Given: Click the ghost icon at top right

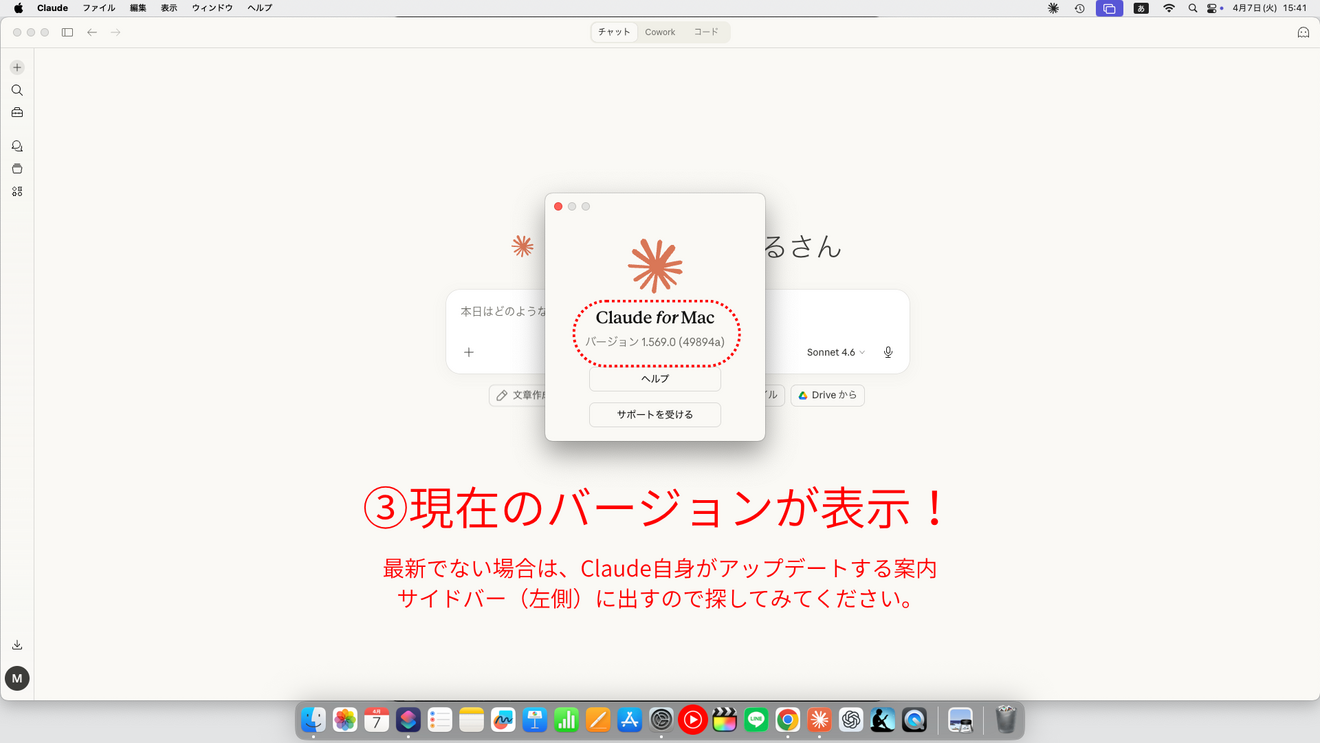Looking at the screenshot, I should click(x=1303, y=32).
